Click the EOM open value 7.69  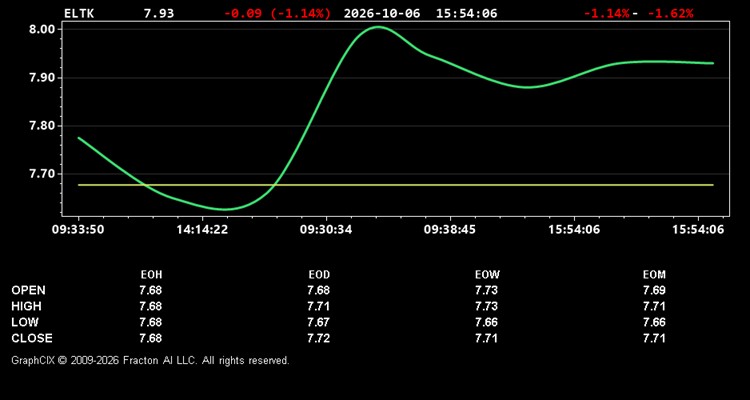click(x=654, y=290)
